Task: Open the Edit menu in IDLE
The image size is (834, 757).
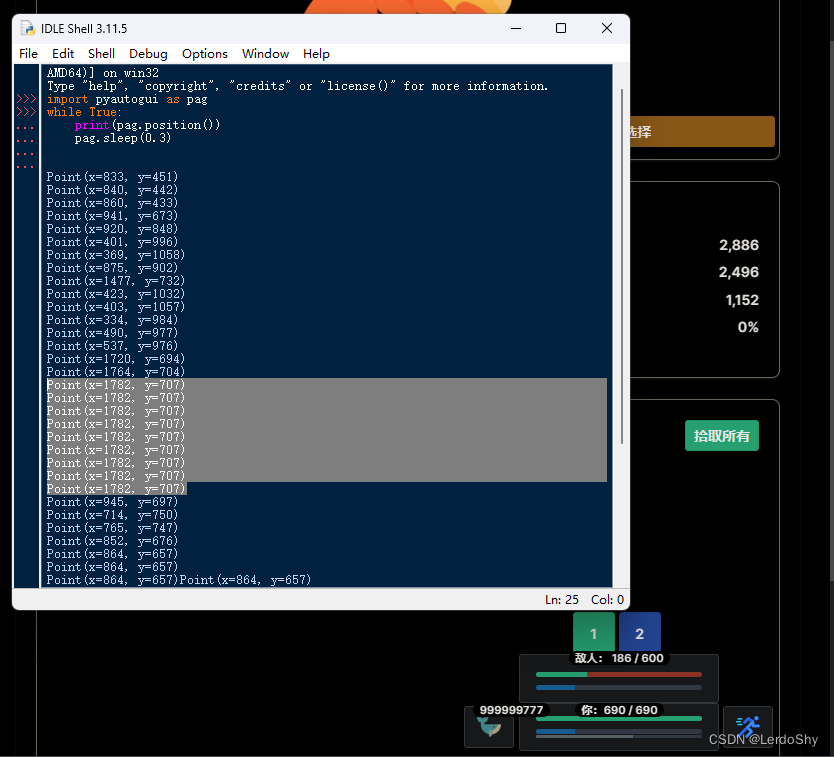Action: pyautogui.click(x=63, y=53)
